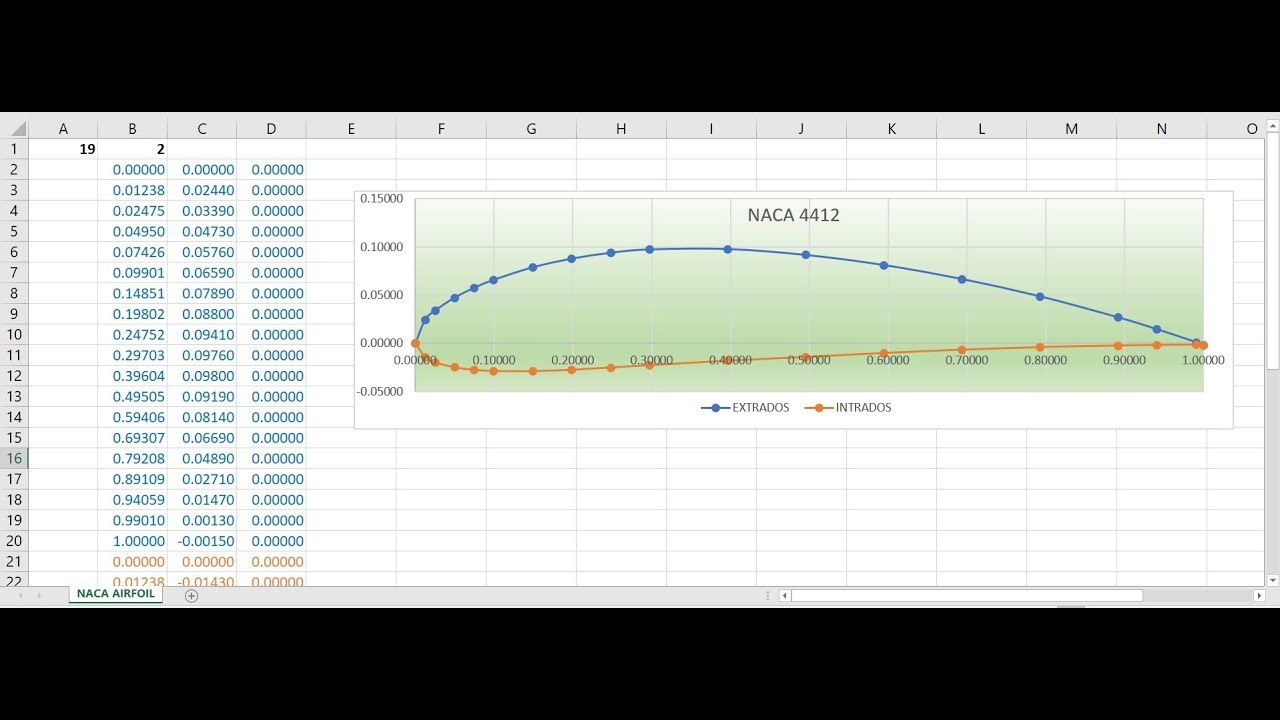The image size is (1280, 720).
Task: Click the vertical scrollbar up arrow
Action: click(x=1272, y=127)
